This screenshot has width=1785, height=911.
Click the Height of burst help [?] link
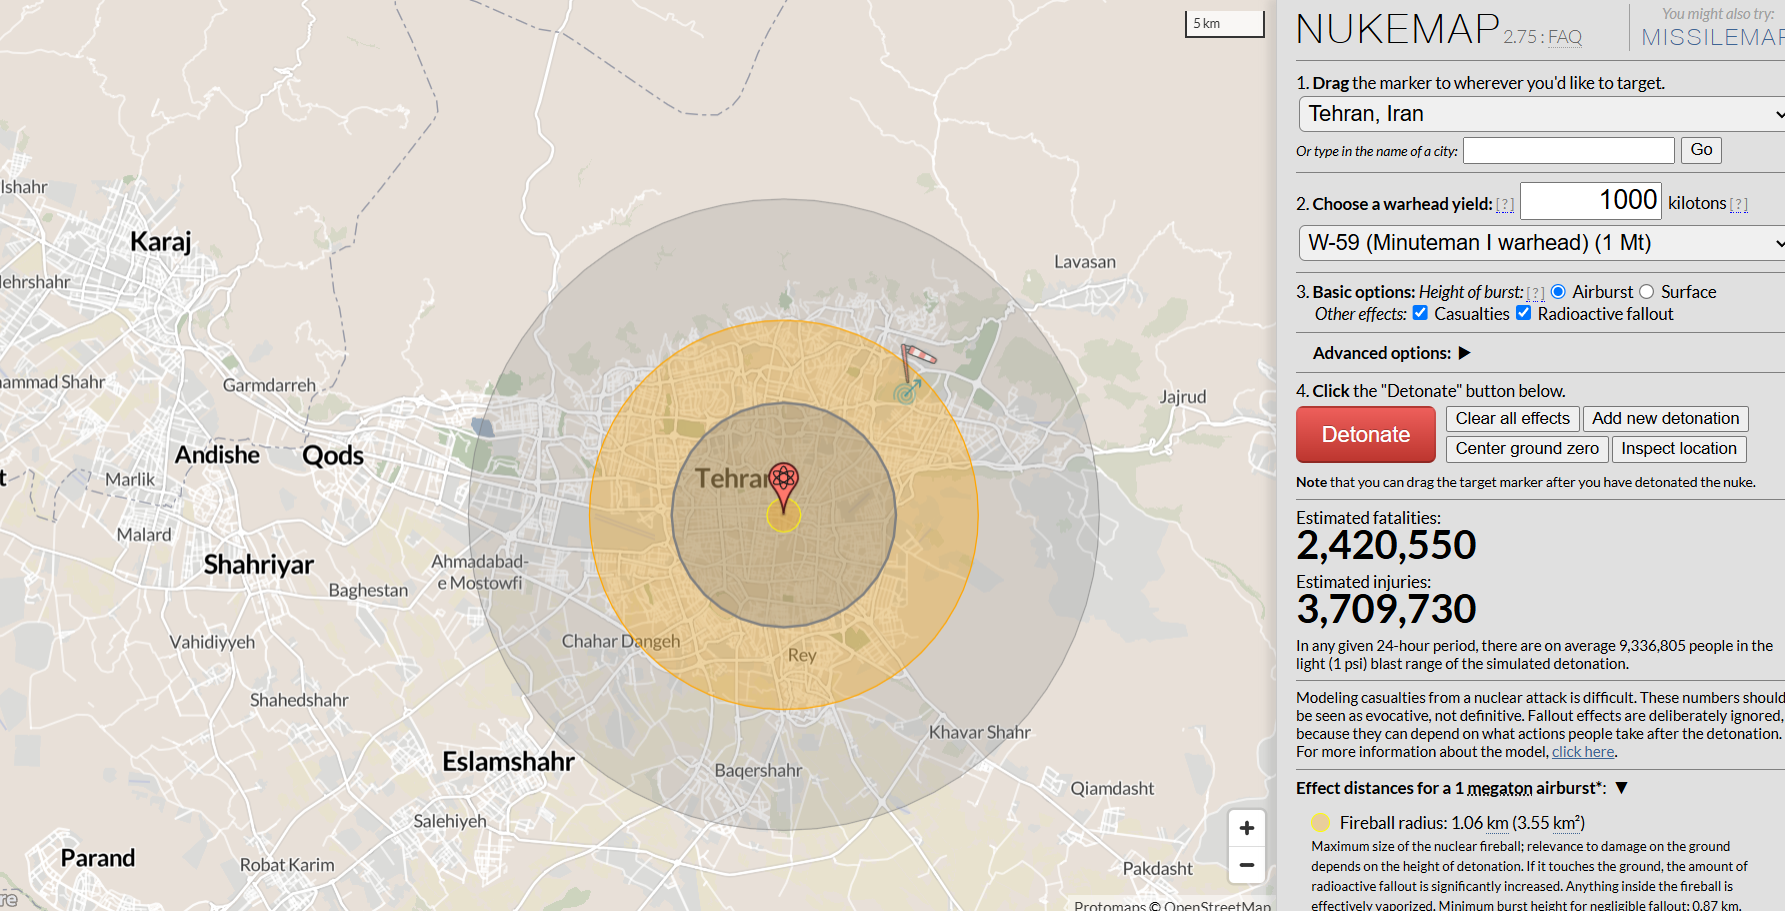click(x=1536, y=293)
